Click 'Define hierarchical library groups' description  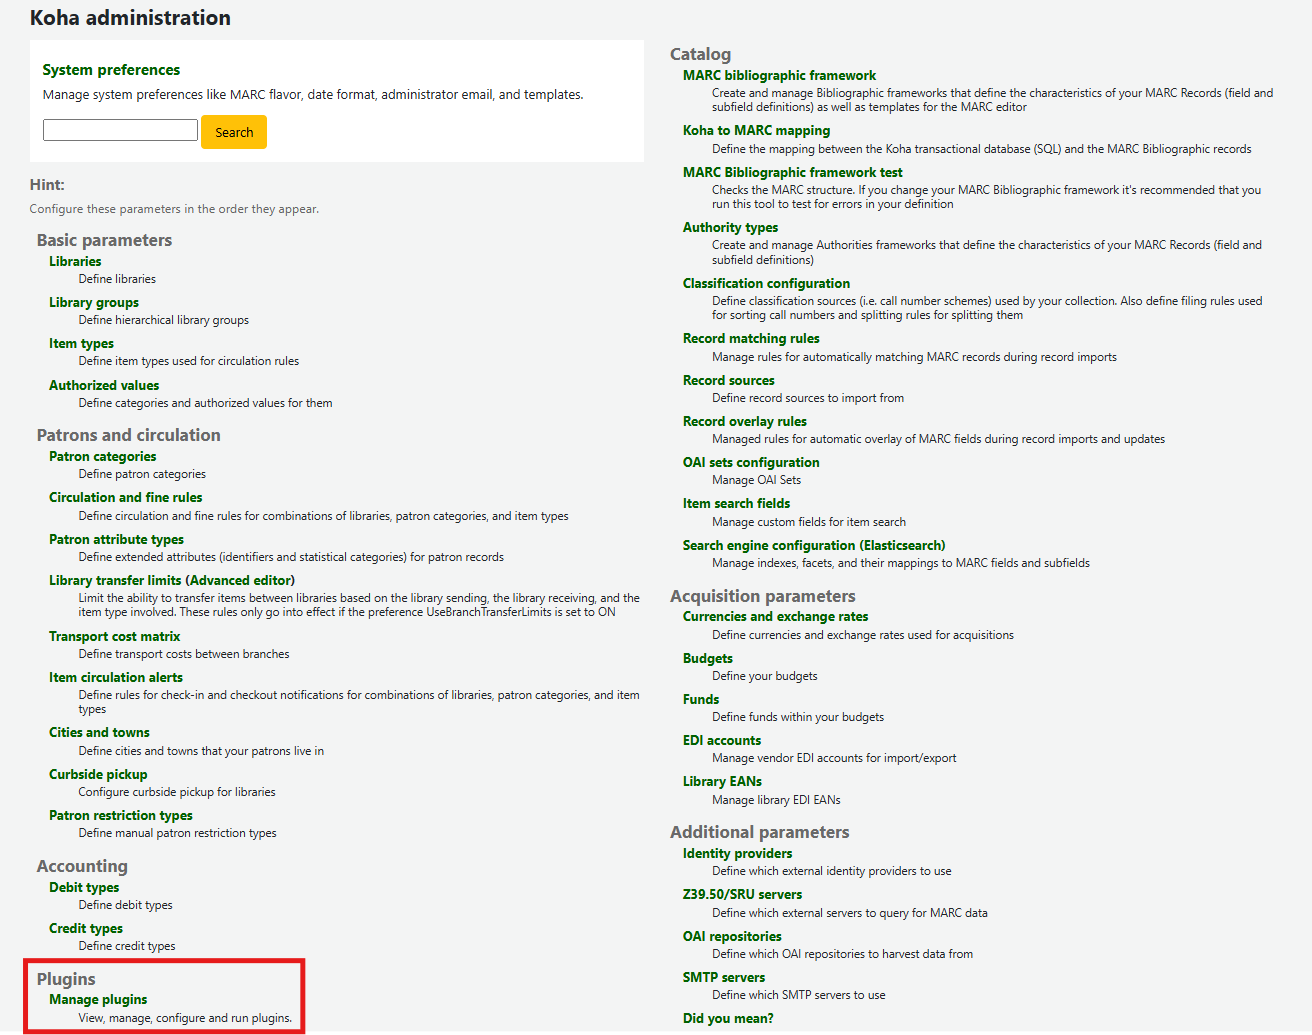pos(164,320)
